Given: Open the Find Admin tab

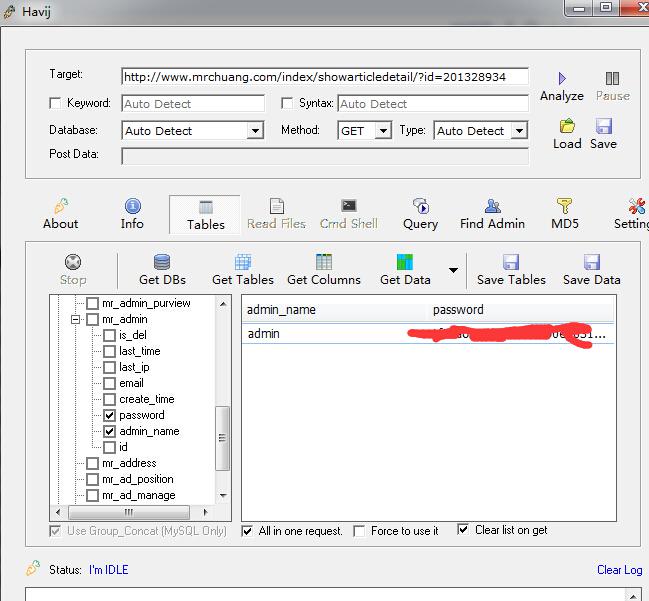Looking at the screenshot, I should [492, 214].
